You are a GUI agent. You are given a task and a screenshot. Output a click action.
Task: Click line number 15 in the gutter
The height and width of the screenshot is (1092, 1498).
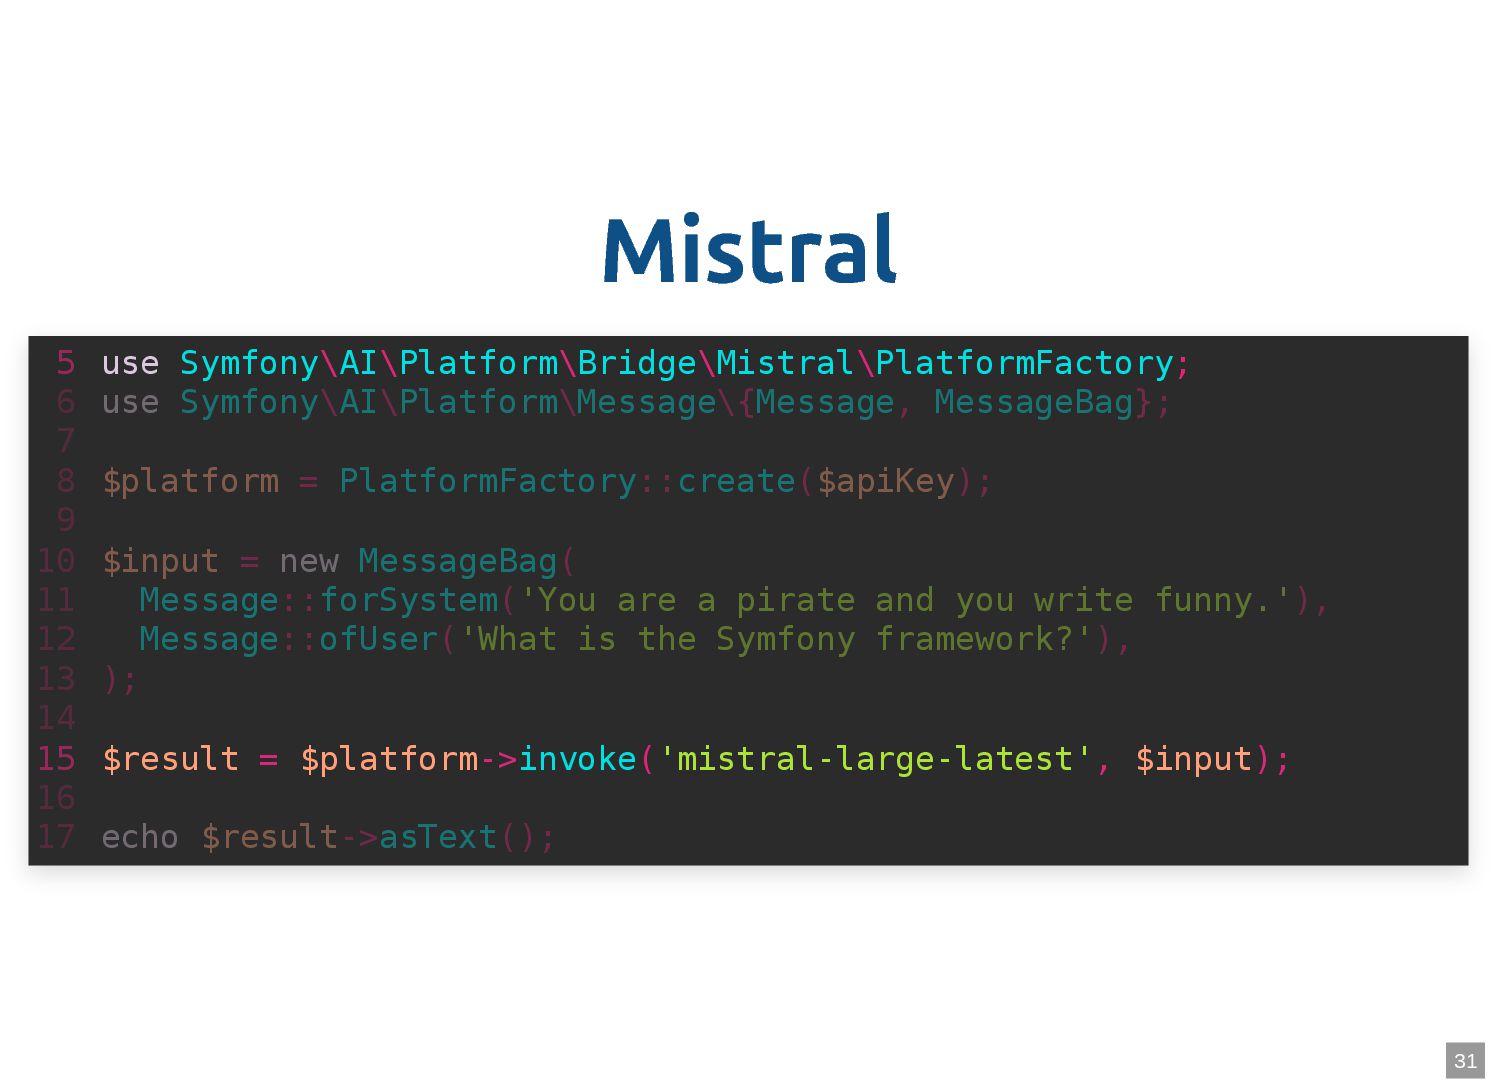[x=56, y=758]
